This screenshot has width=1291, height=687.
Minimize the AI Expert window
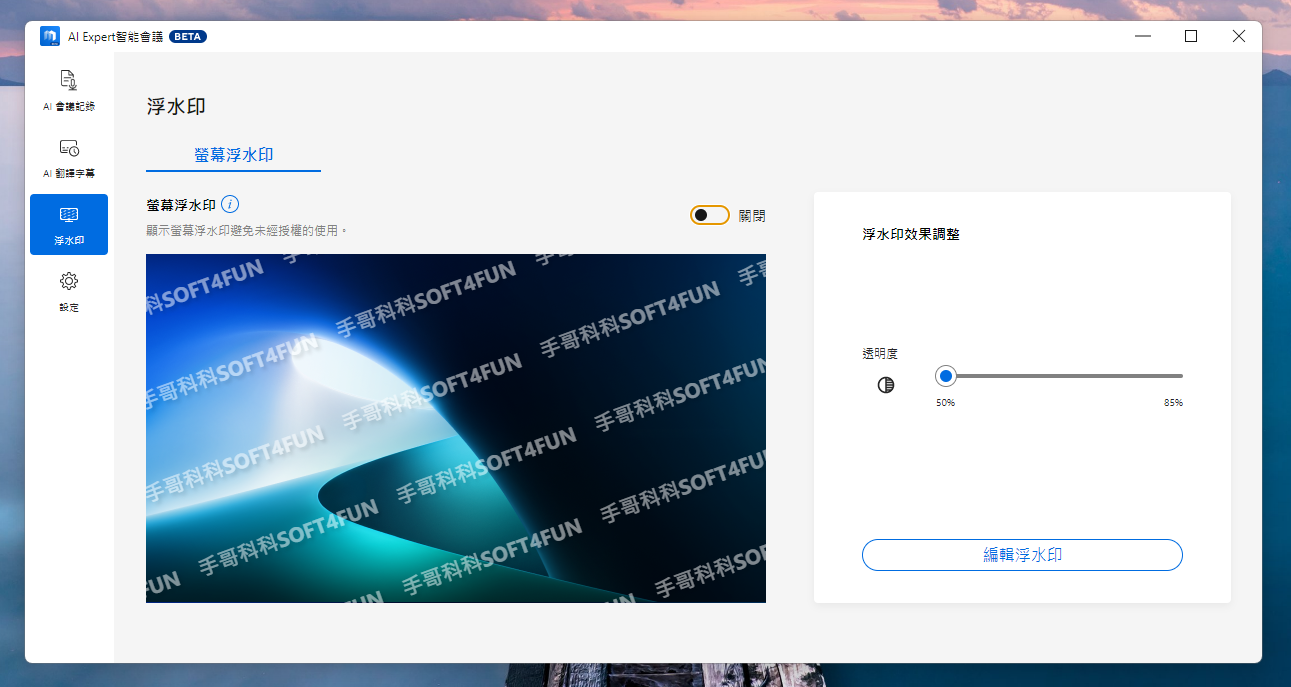[x=1143, y=36]
